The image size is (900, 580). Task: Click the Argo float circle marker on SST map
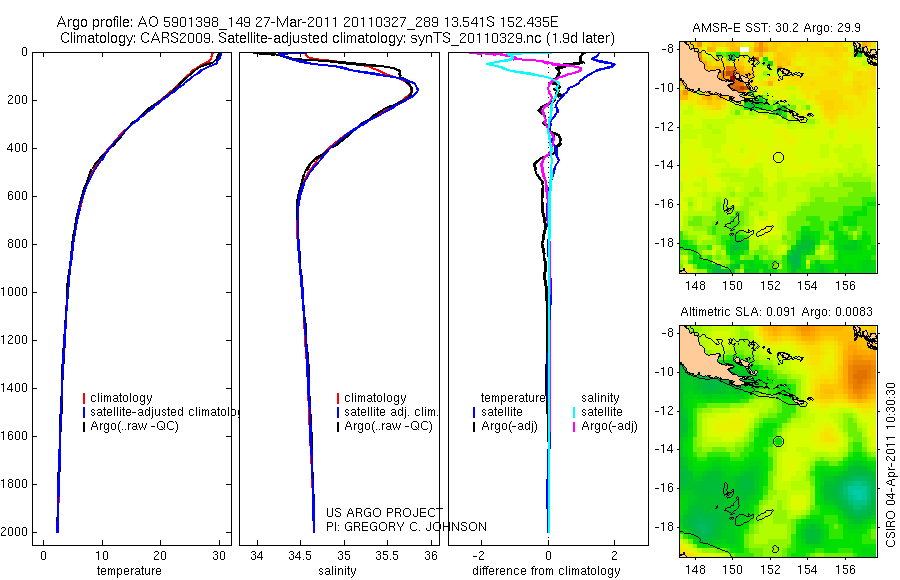[778, 157]
